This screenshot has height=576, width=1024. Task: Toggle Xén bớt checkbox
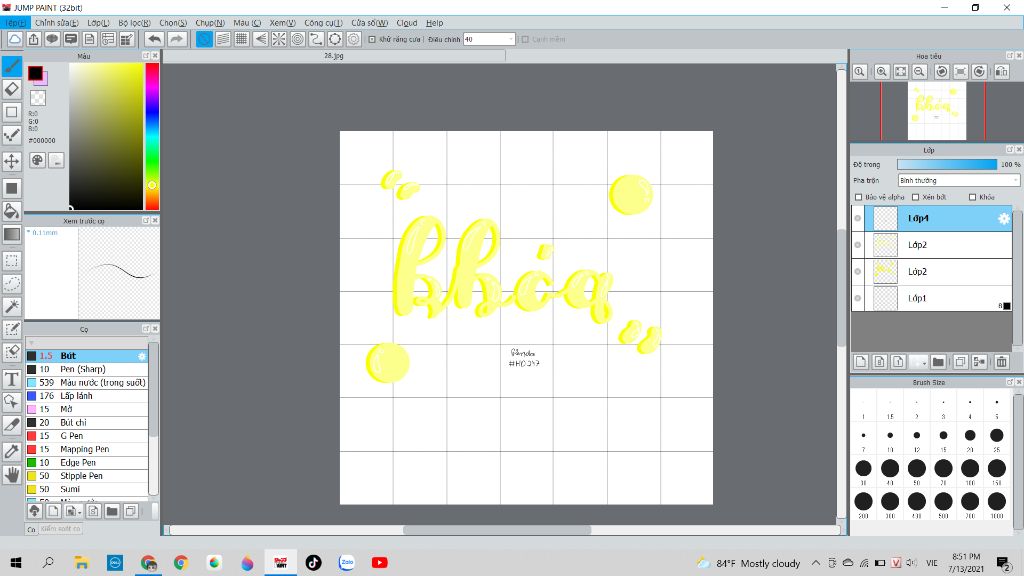[916, 197]
